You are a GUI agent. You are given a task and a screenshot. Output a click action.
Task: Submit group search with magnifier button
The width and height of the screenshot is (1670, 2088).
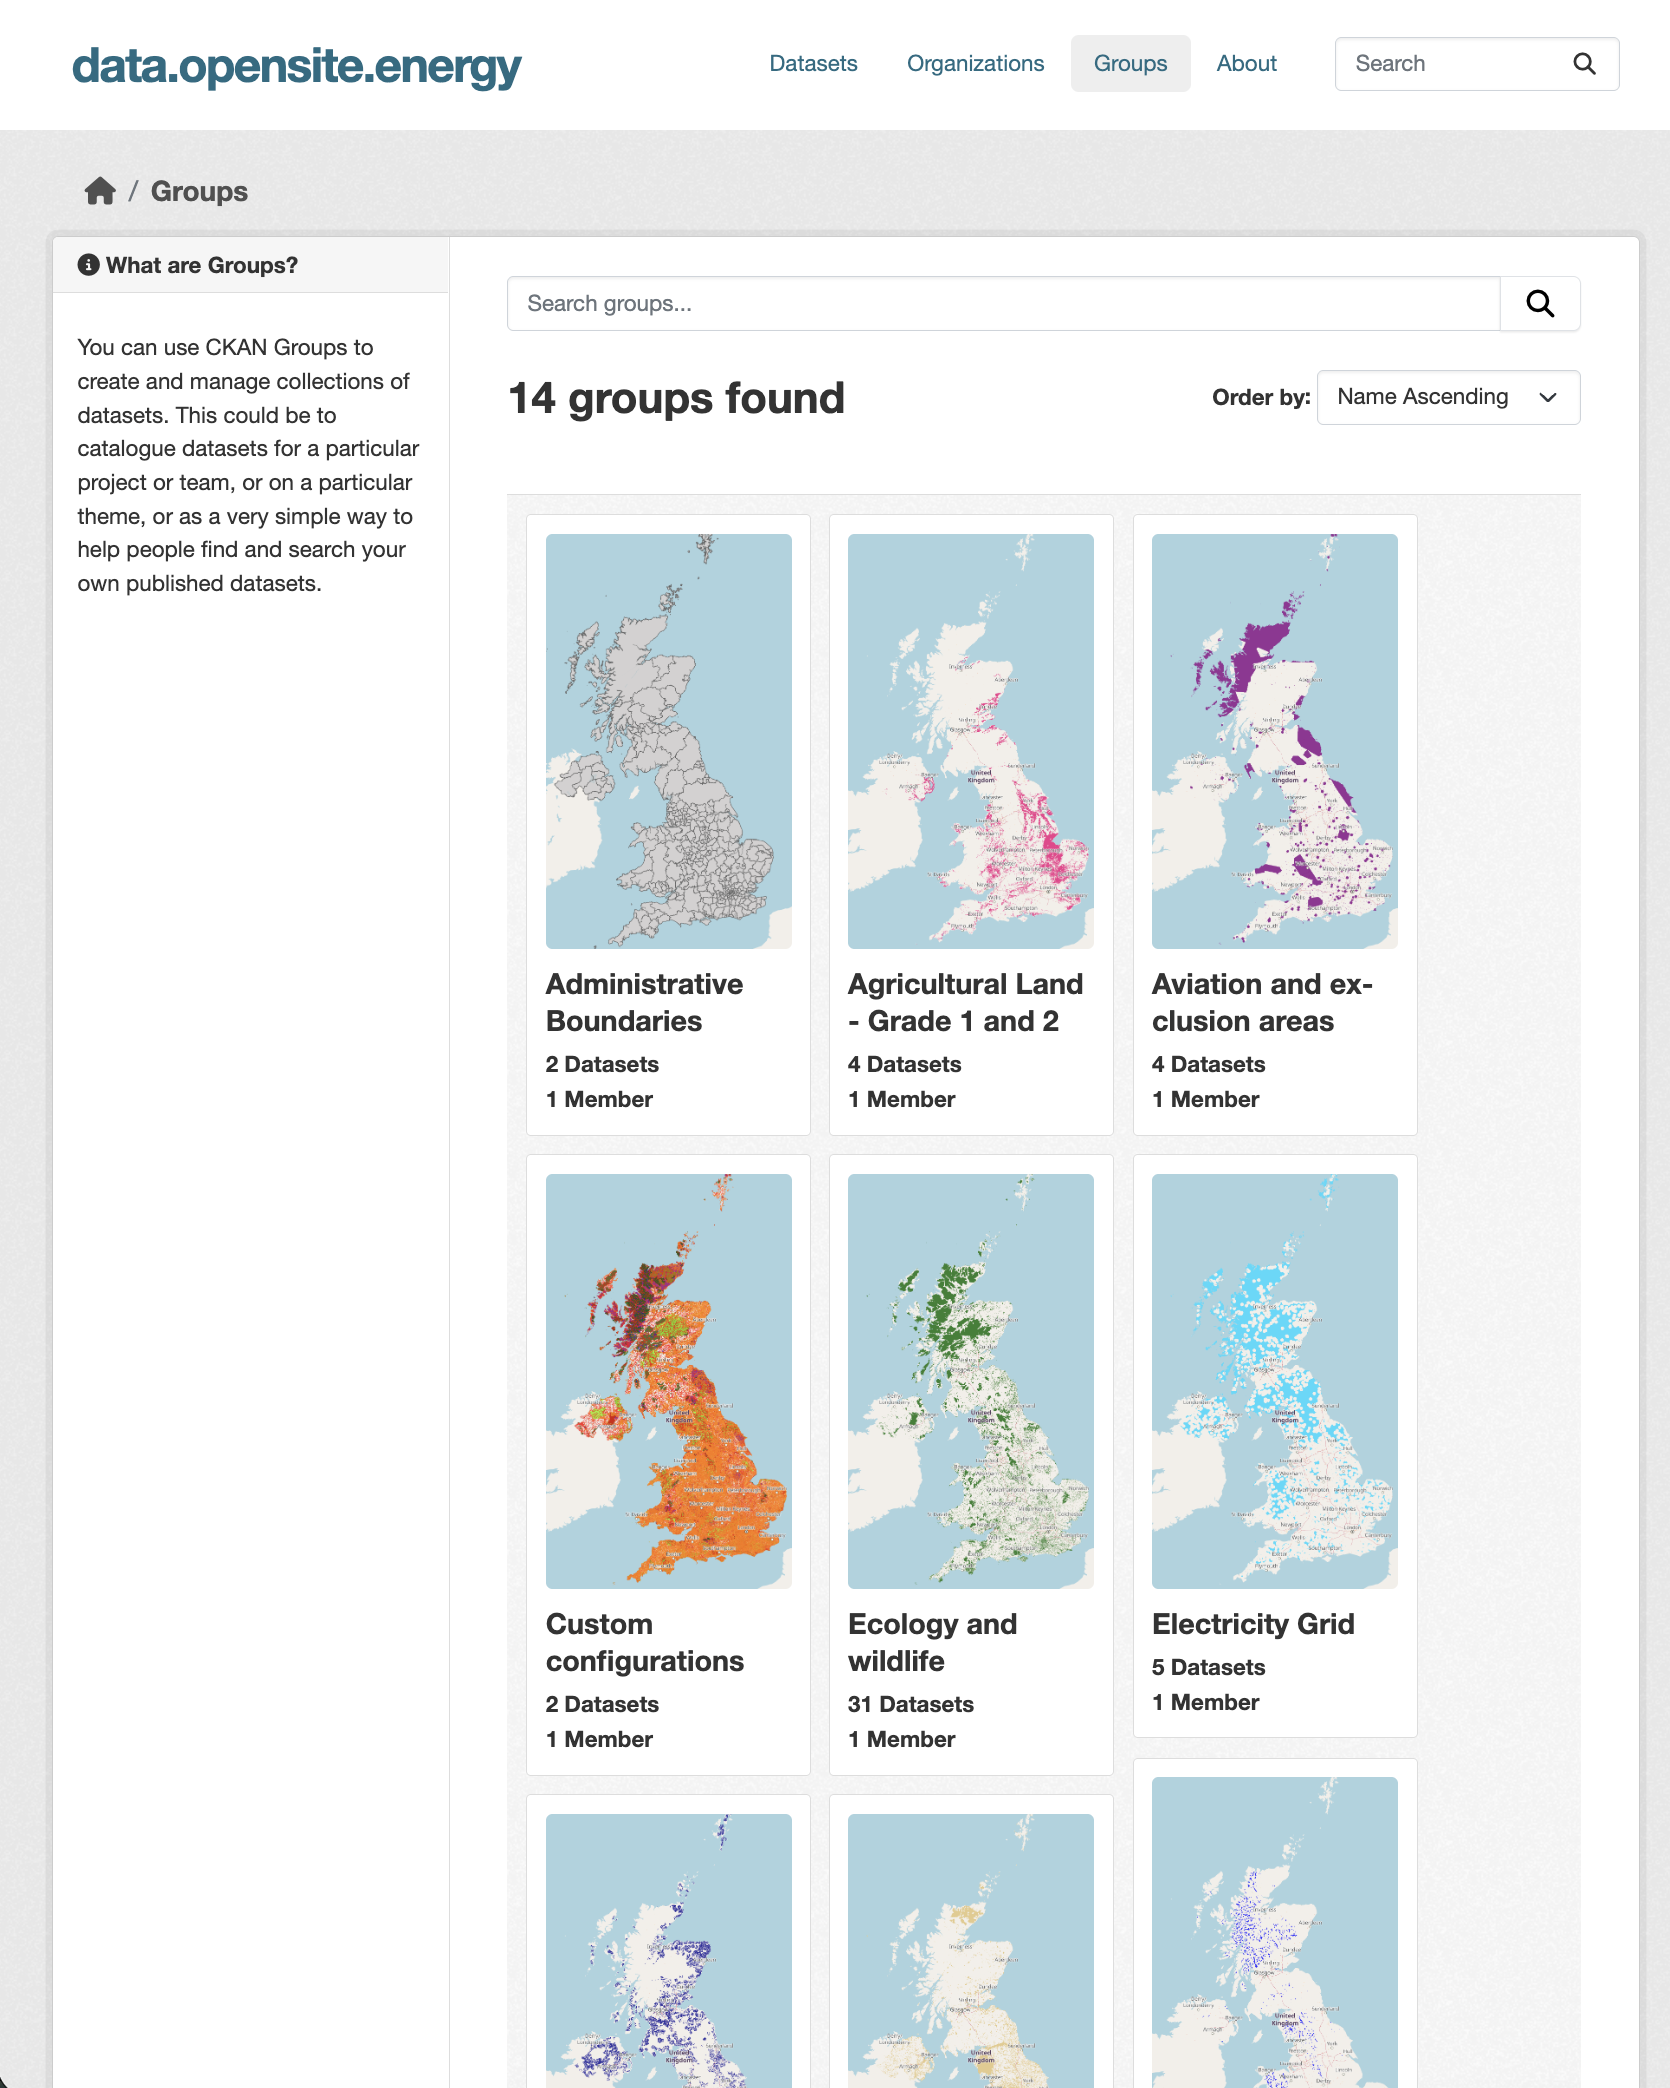point(1540,304)
